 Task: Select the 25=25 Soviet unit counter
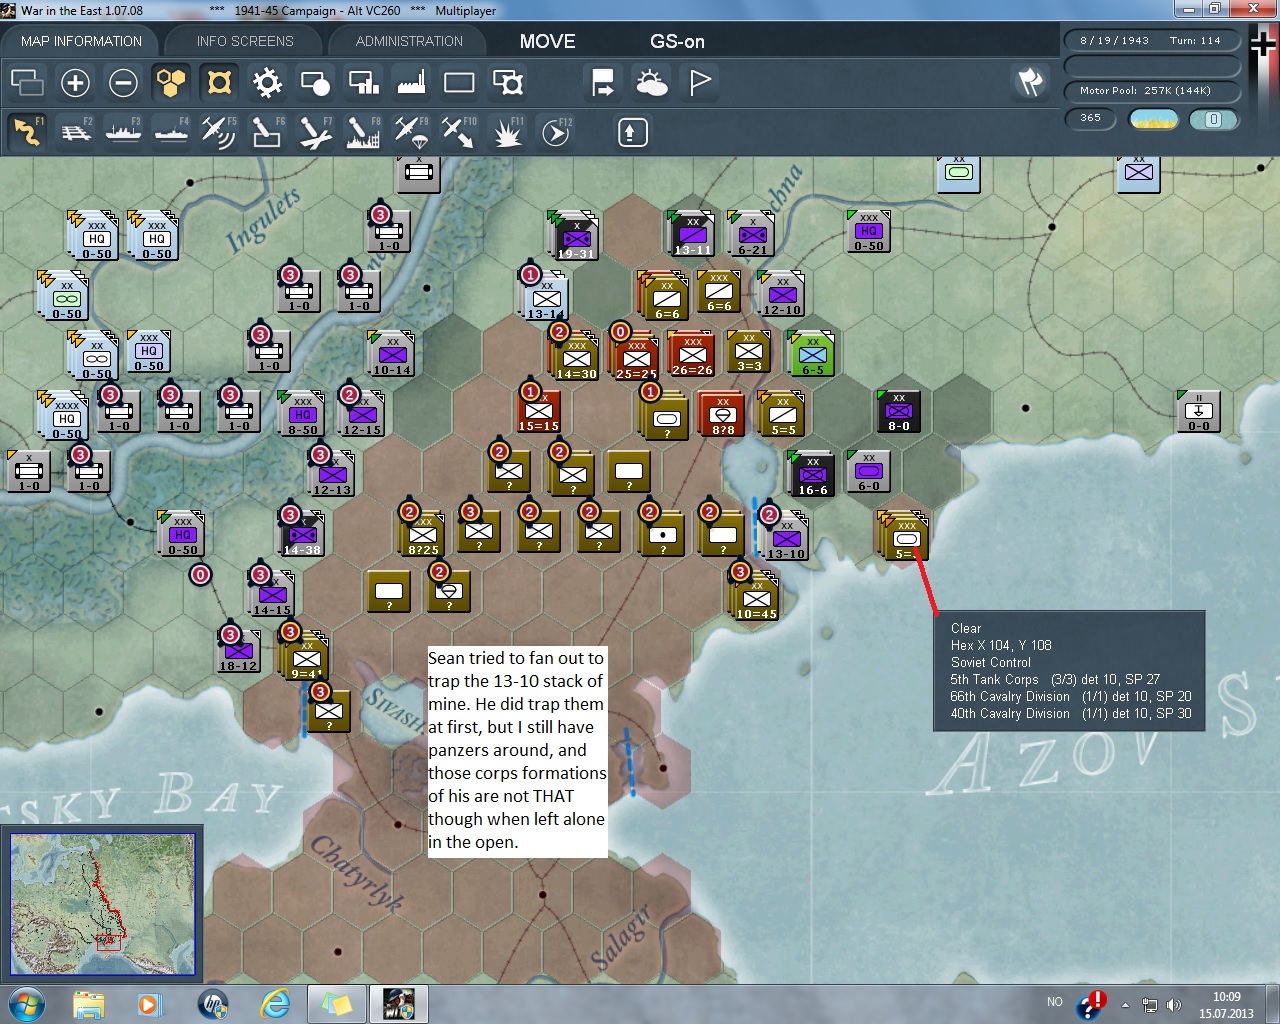pyautogui.click(x=635, y=356)
